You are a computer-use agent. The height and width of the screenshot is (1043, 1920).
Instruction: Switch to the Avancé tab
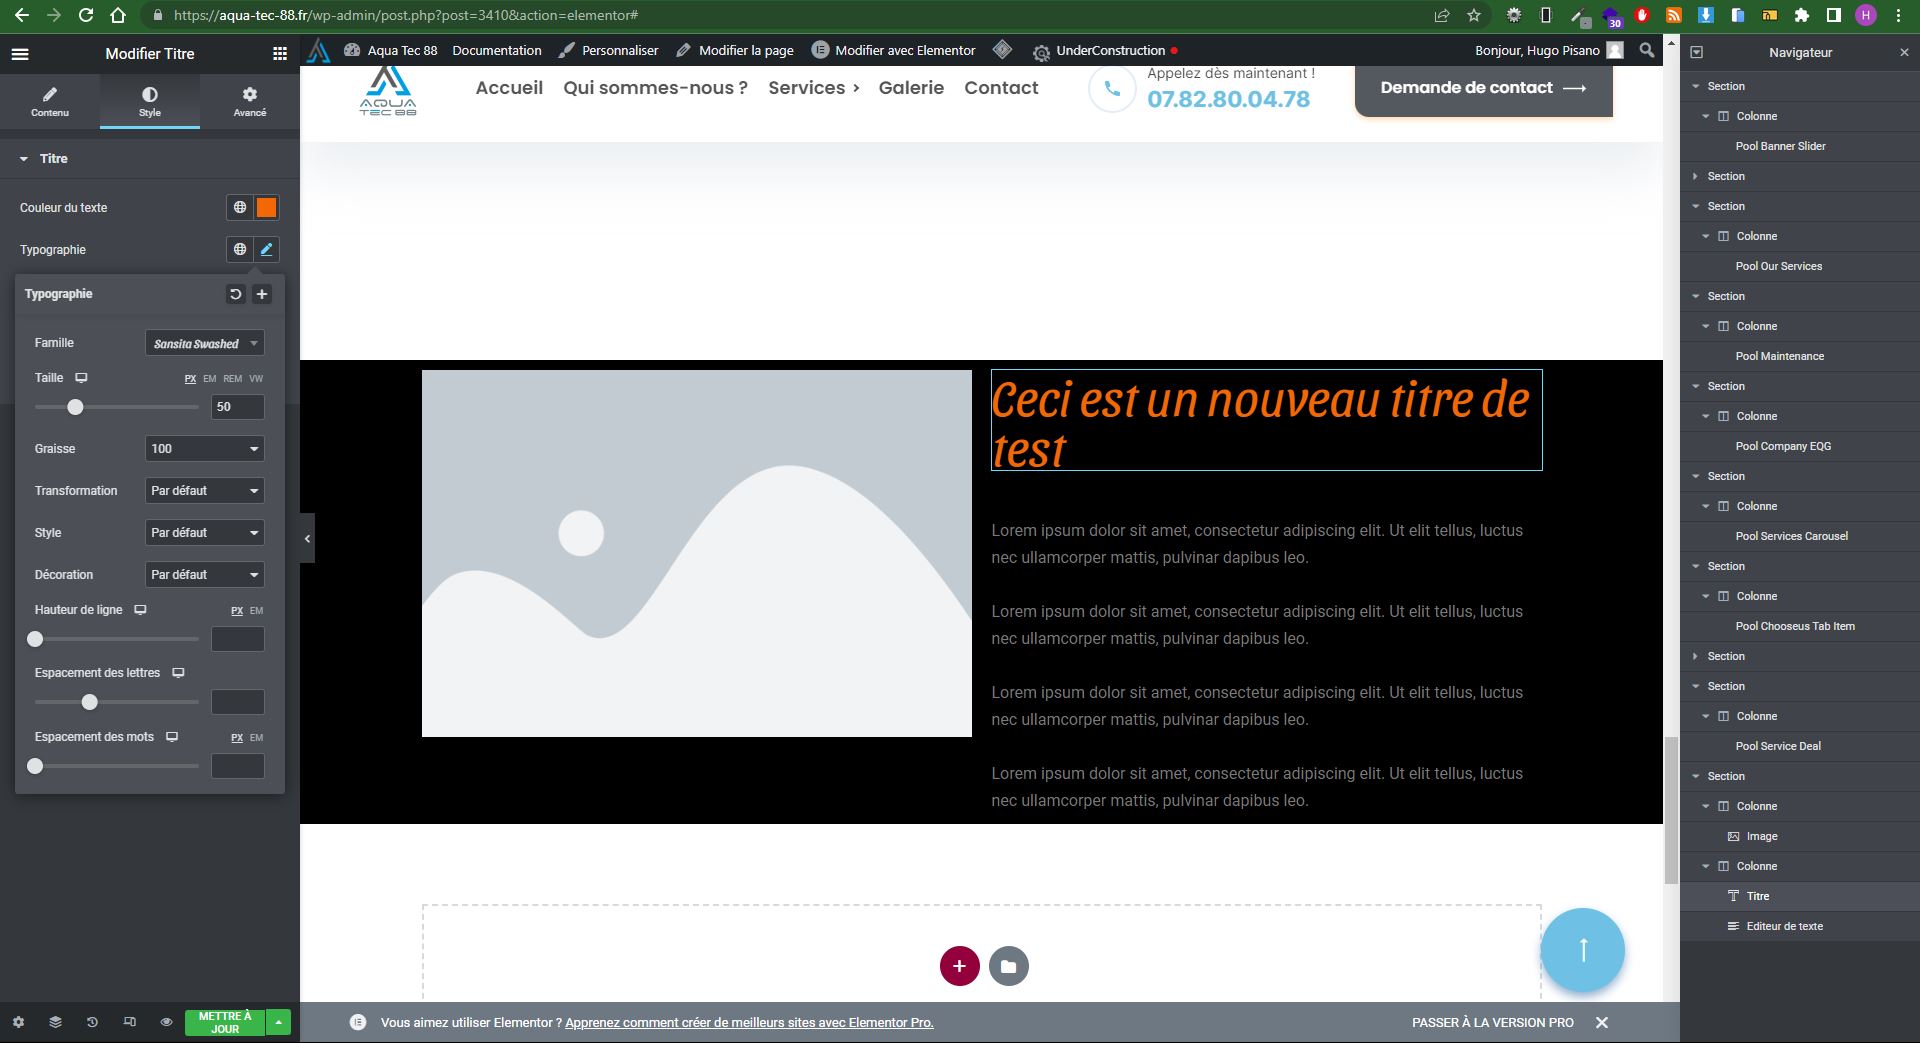point(249,101)
